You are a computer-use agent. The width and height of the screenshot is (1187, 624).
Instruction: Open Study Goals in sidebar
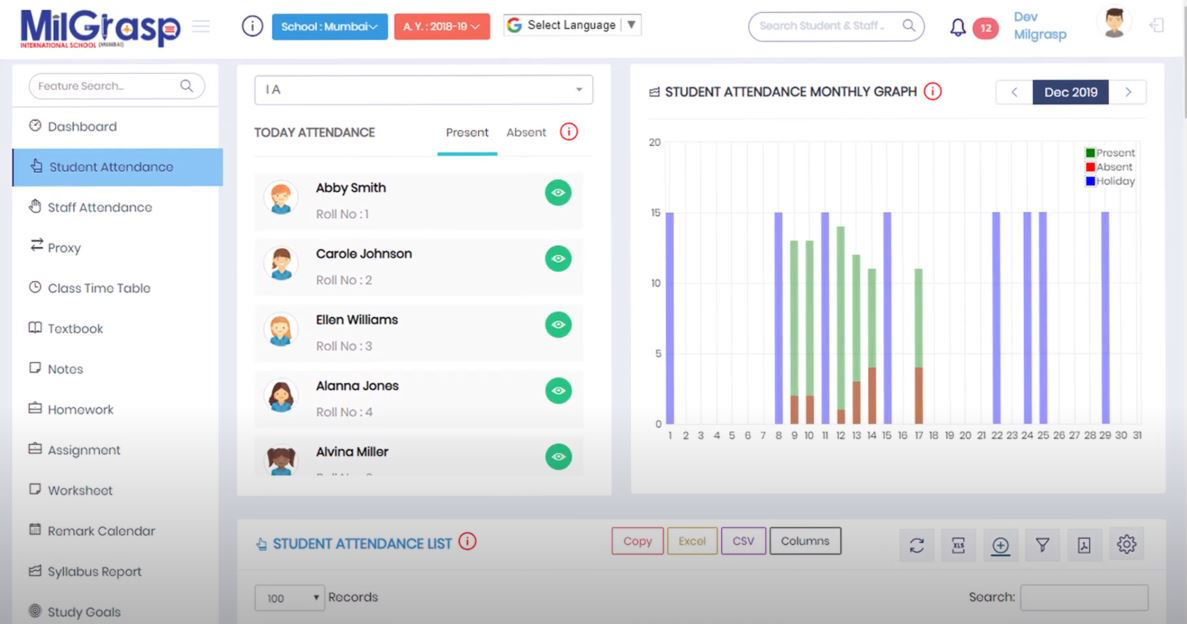click(x=115, y=612)
